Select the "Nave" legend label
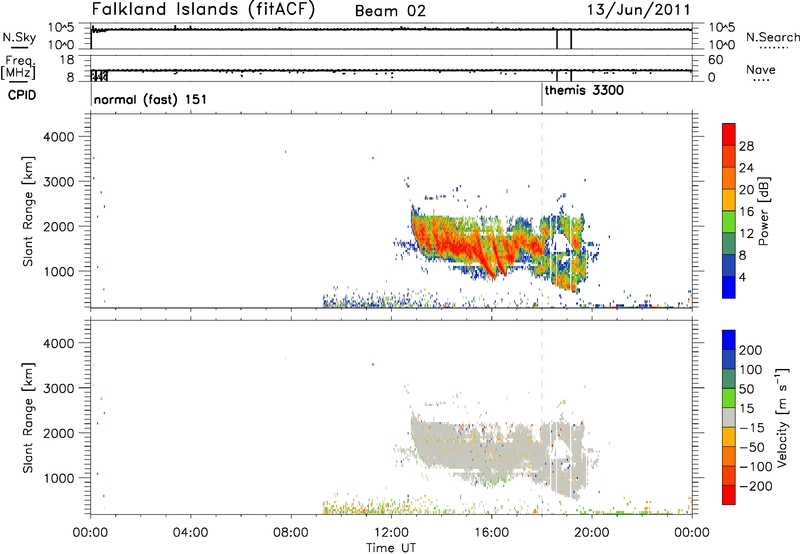The height and width of the screenshot is (554, 800). [761, 69]
